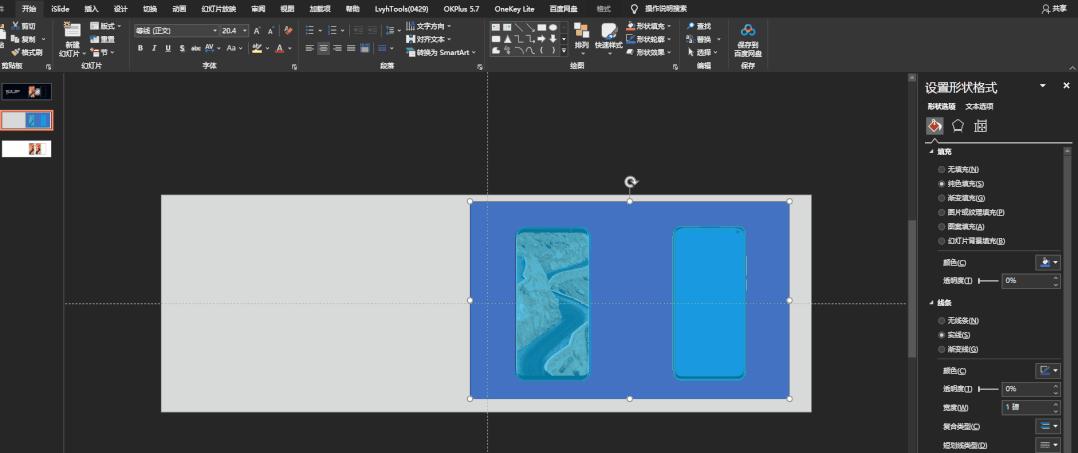The width and height of the screenshot is (1078, 453).
Task: Collapse the Fill (填充) section
Action: pos(932,151)
